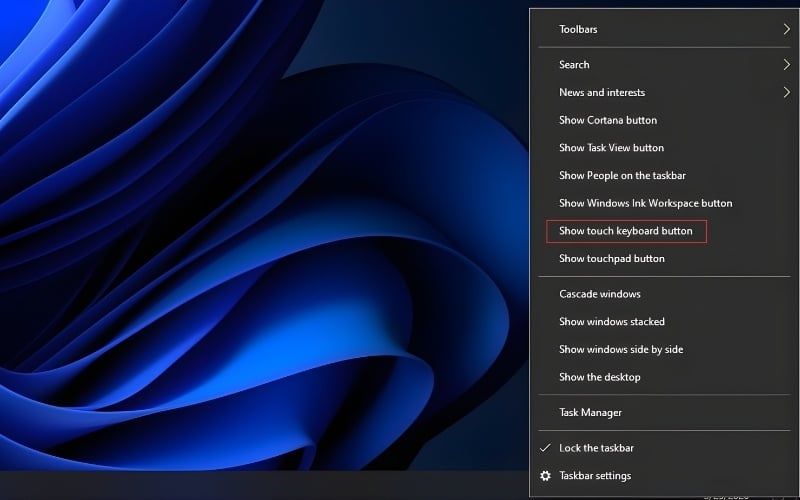Image resolution: width=800 pixels, height=500 pixels.
Task: Click the gear icon for Taskbar settings
Action: pos(545,476)
